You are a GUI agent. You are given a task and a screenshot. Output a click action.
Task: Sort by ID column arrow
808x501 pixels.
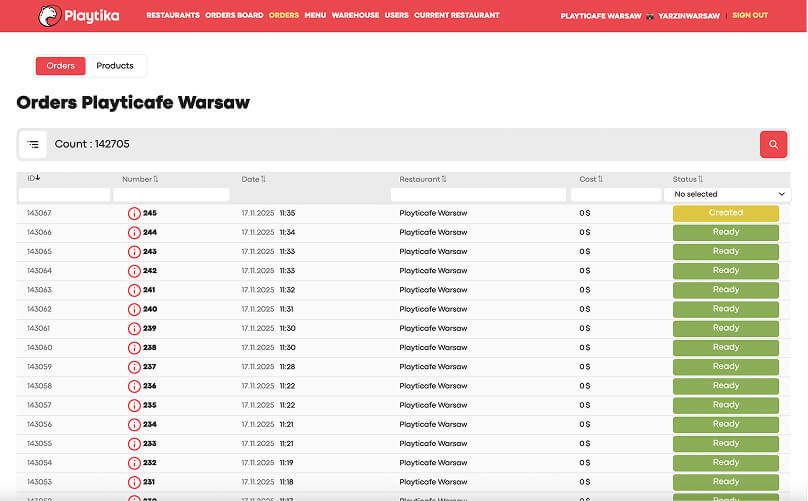tap(38, 178)
